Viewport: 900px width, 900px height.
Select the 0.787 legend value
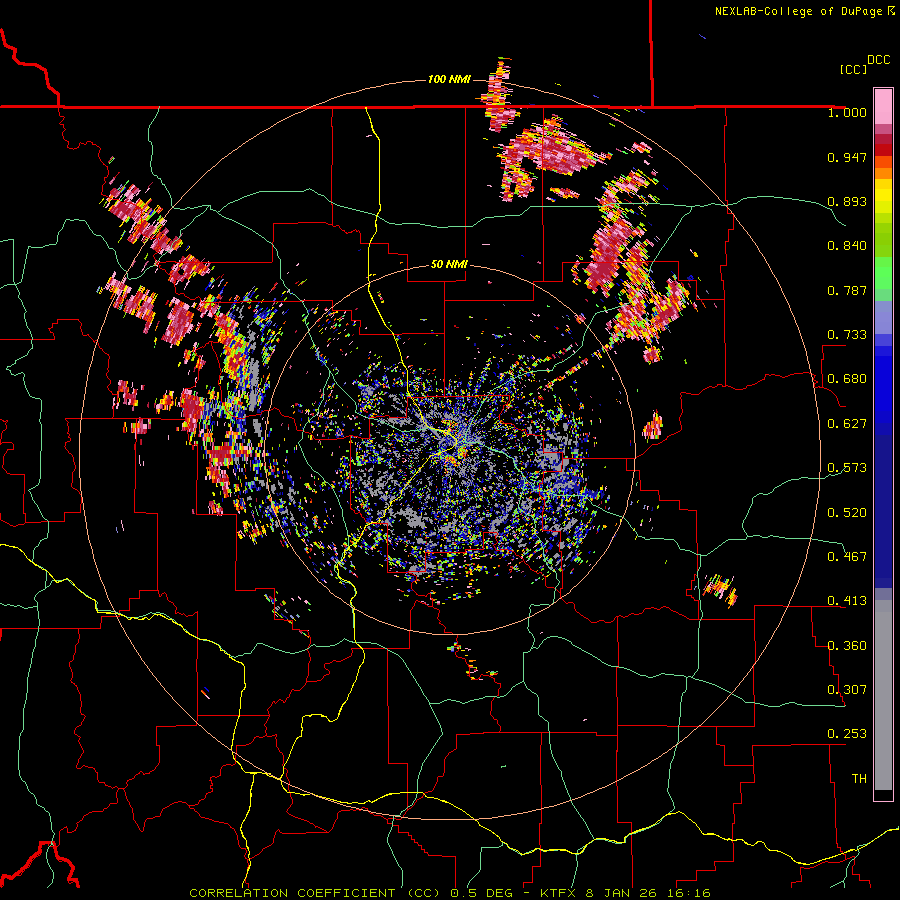[847, 290]
